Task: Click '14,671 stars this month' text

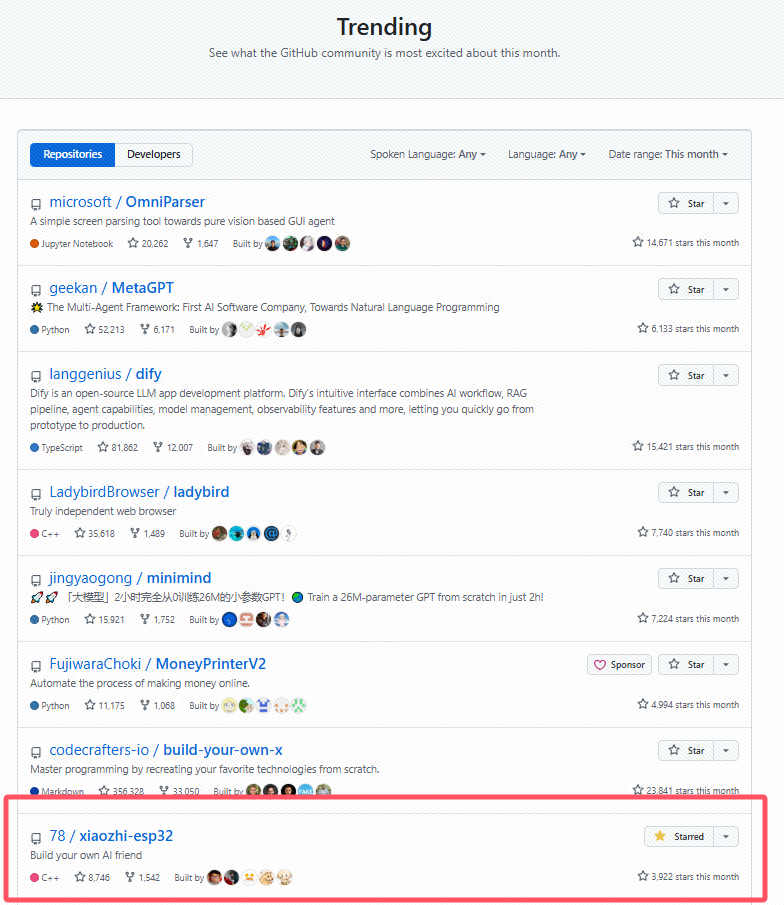Action: click(x=692, y=243)
